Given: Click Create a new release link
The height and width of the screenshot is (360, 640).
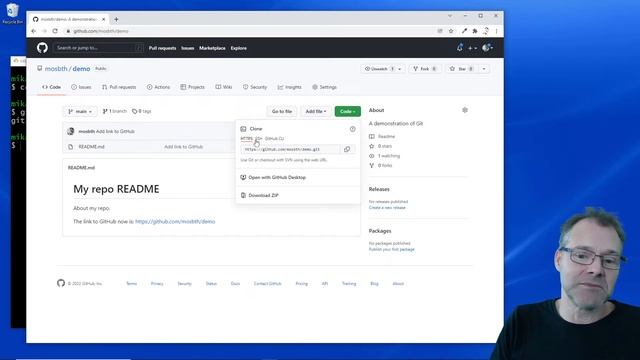Looking at the screenshot, I should 387,207.
